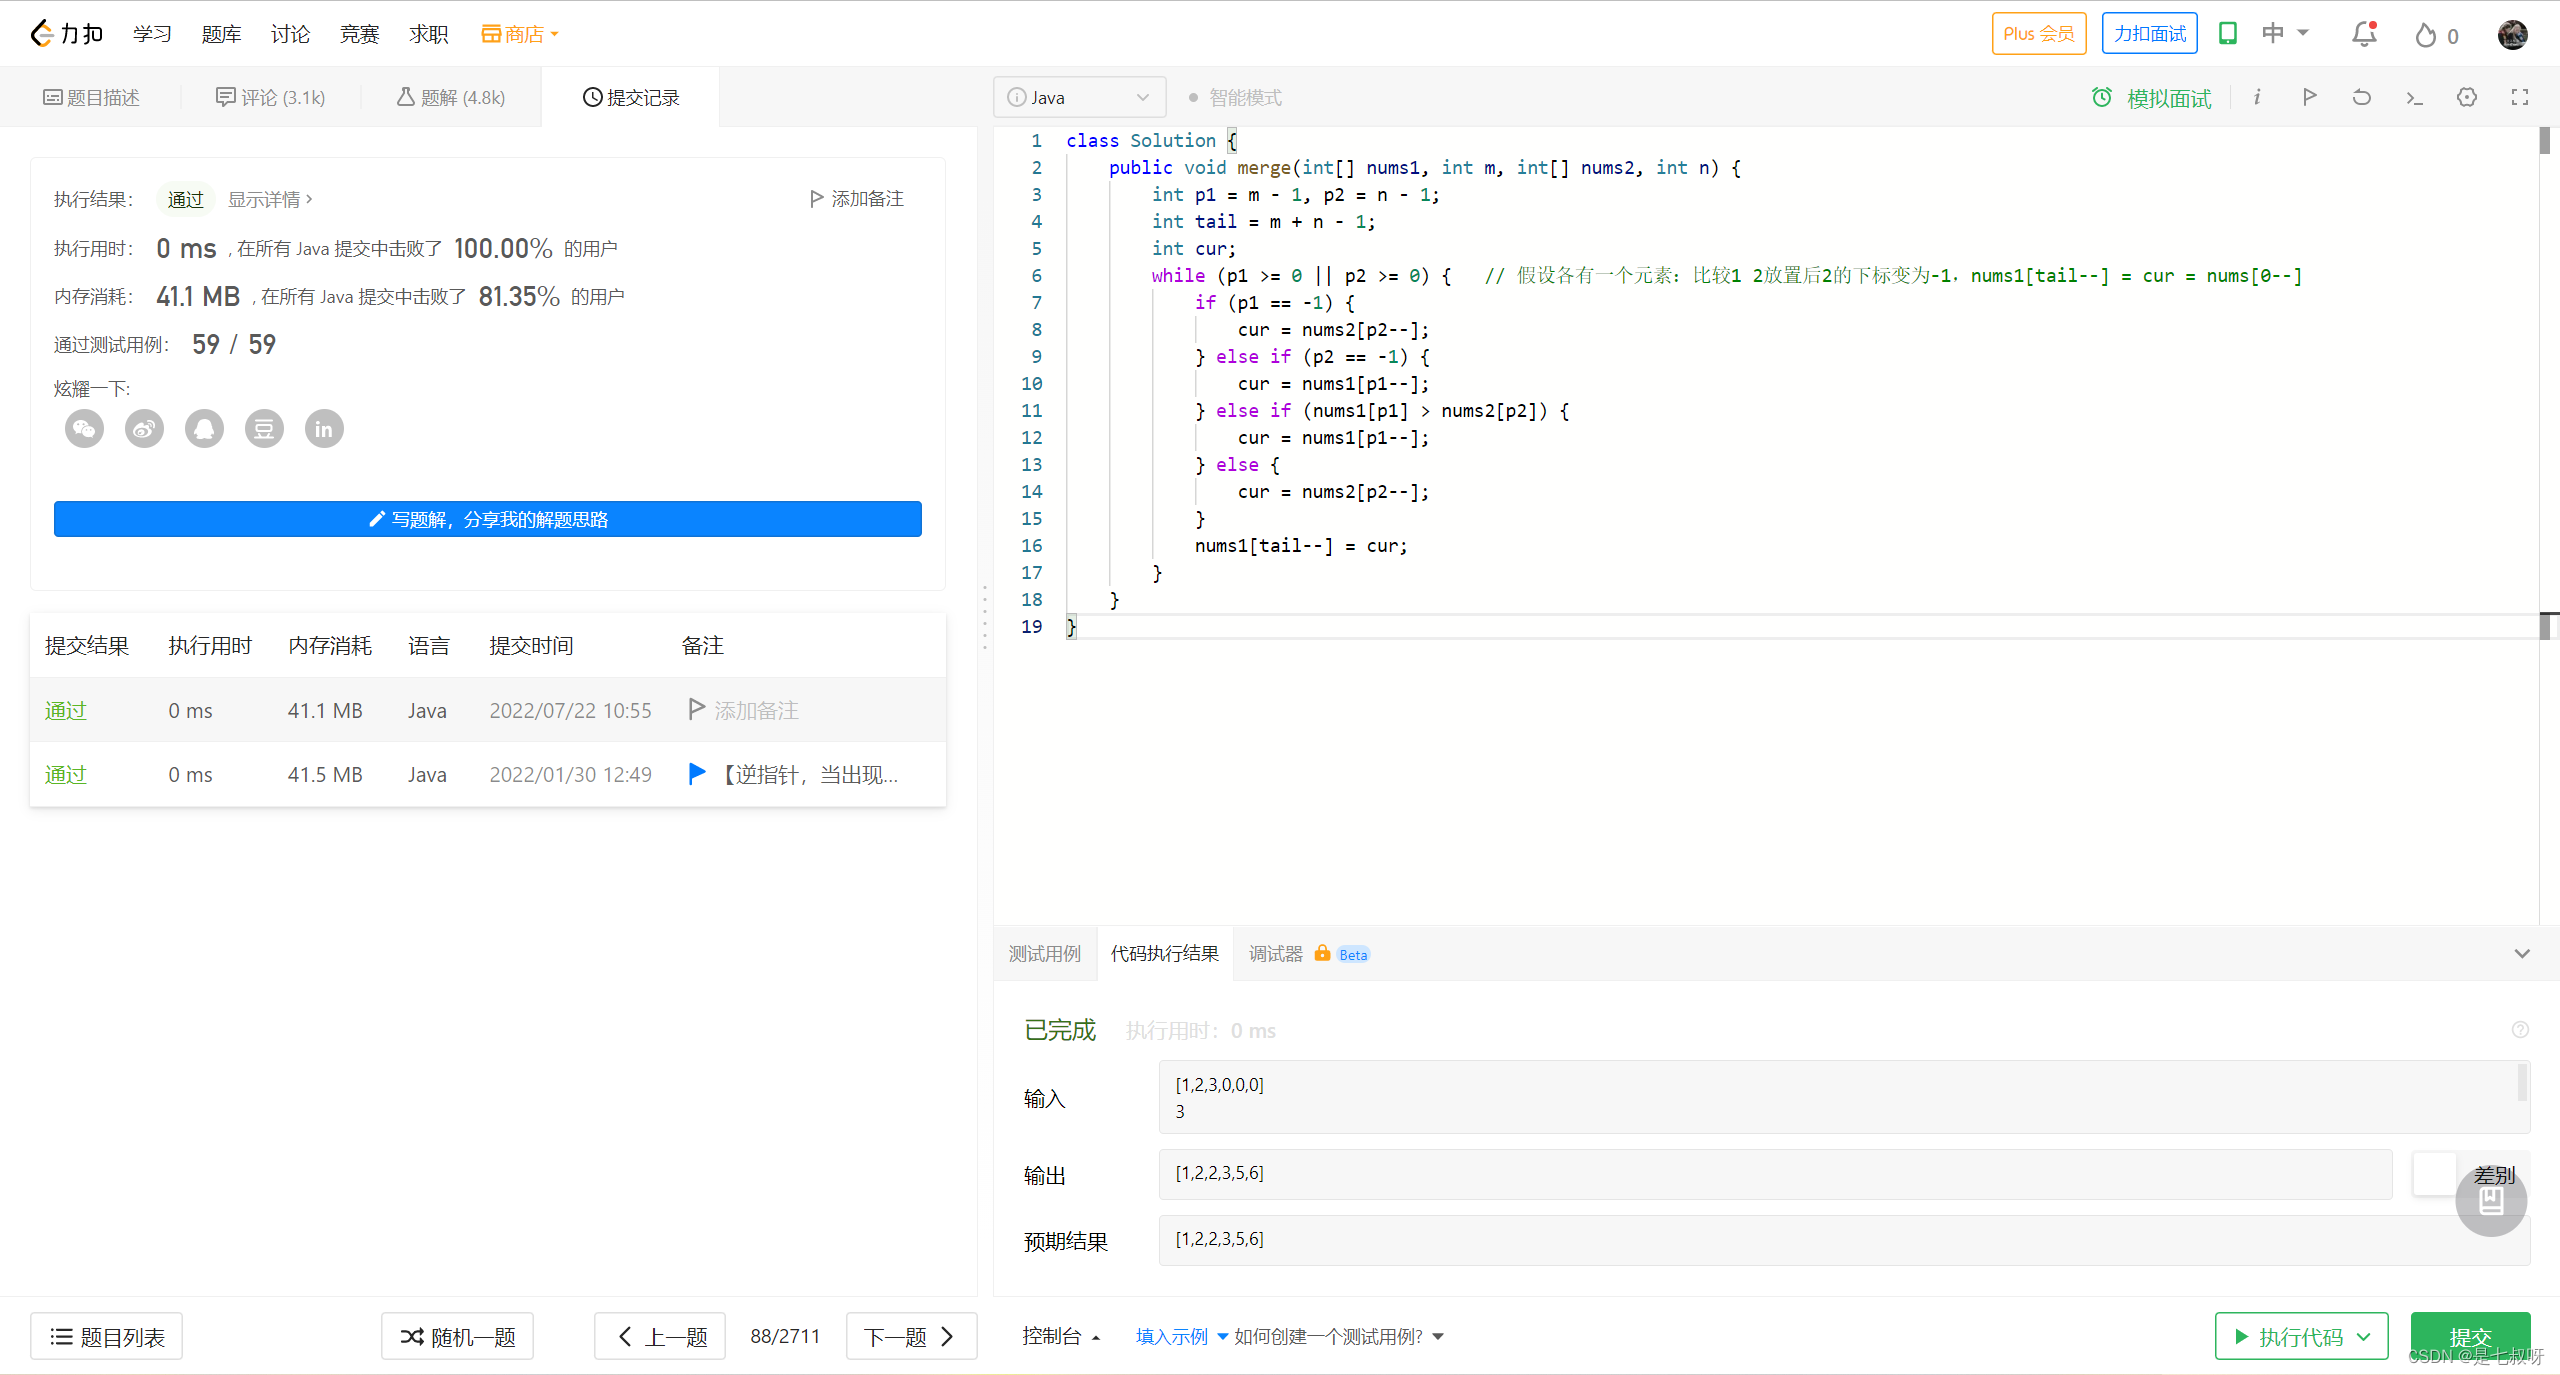Open the terminal console icon

(x=2413, y=97)
